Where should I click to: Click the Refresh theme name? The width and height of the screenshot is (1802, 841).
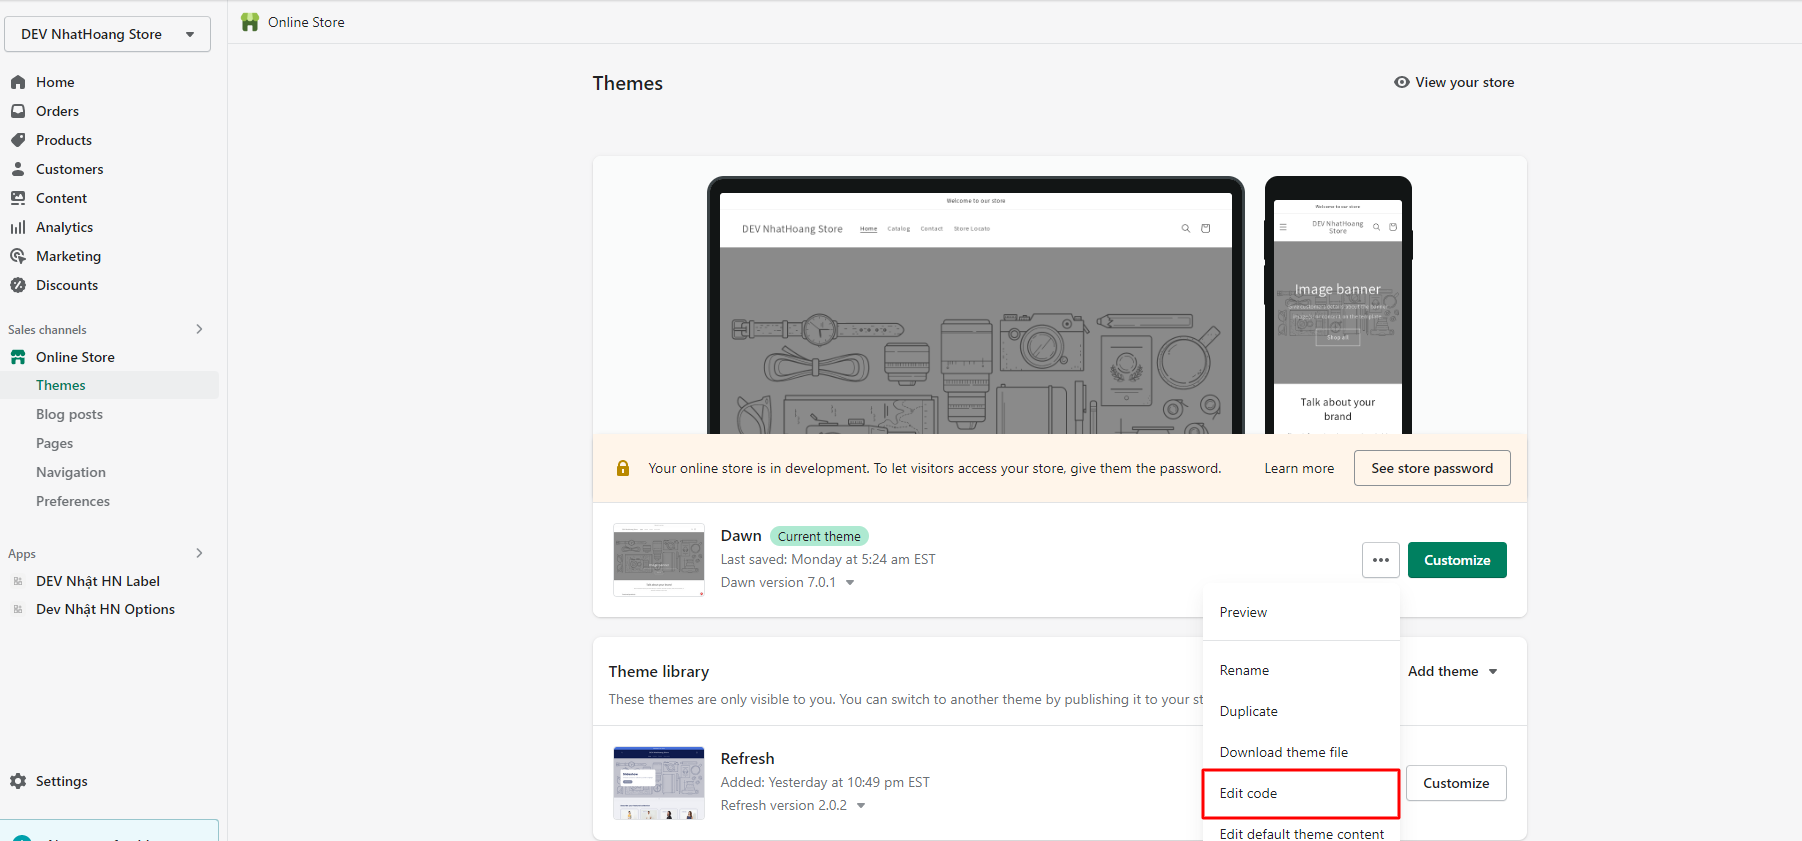pos(748,758)
